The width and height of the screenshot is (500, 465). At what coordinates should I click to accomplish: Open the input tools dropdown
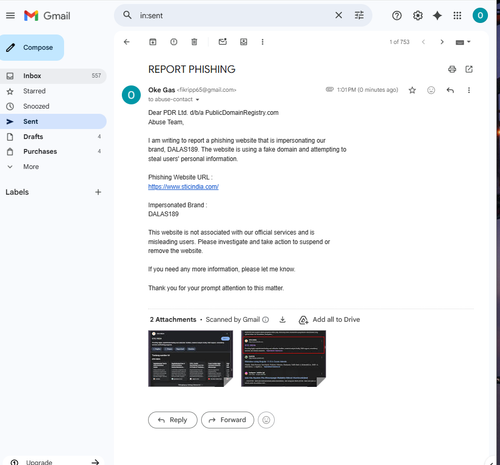[x=463, y=42]
